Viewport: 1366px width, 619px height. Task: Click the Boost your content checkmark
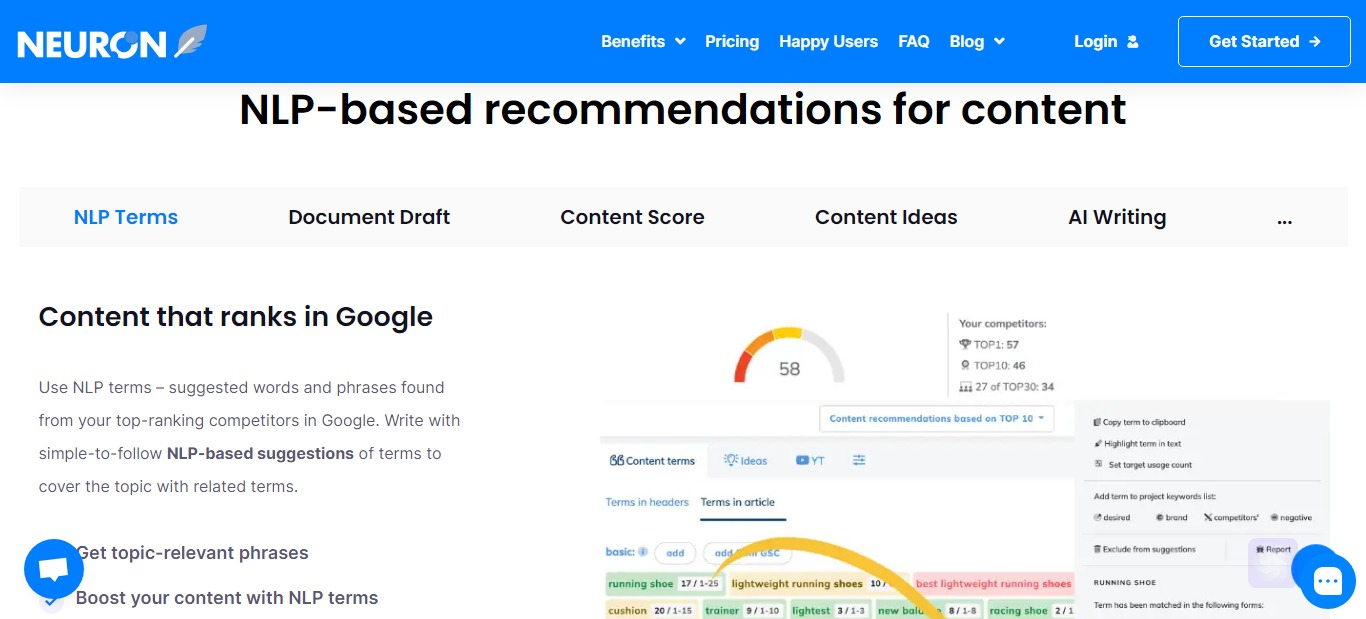point(51,600)
